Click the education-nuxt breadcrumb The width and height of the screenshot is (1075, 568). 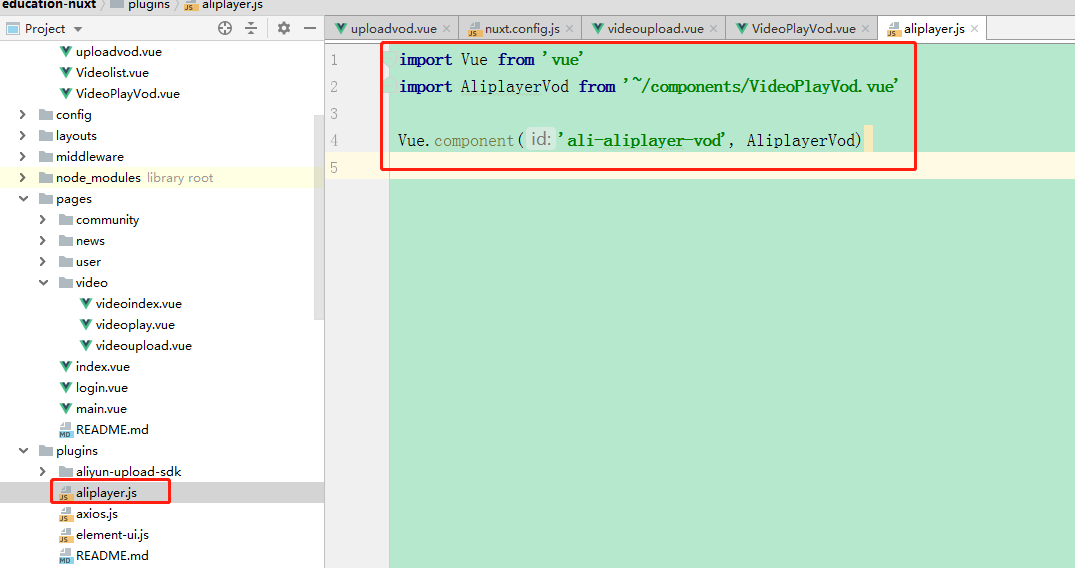(x=49, y=5)
